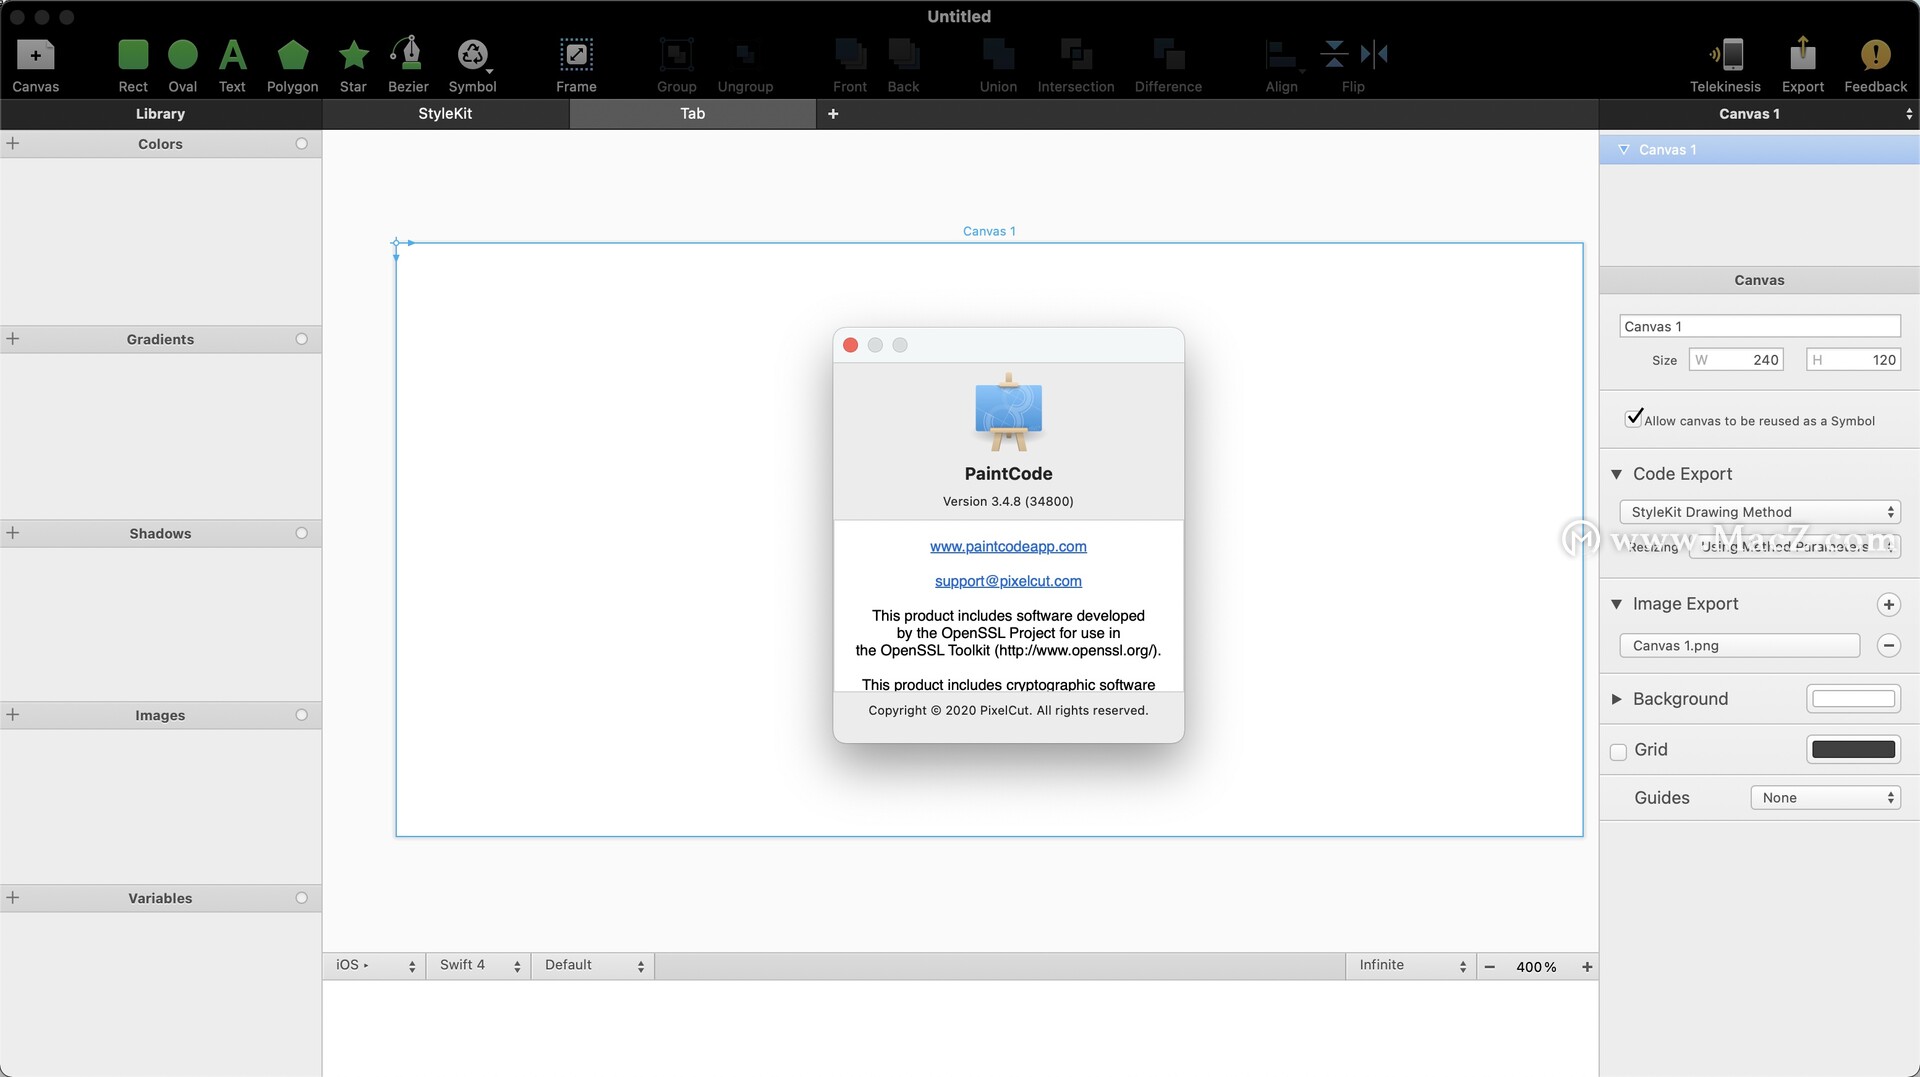Zoom out with the minus button
This screenshot has width=1920, height=1077.
tap(1490, 967)
